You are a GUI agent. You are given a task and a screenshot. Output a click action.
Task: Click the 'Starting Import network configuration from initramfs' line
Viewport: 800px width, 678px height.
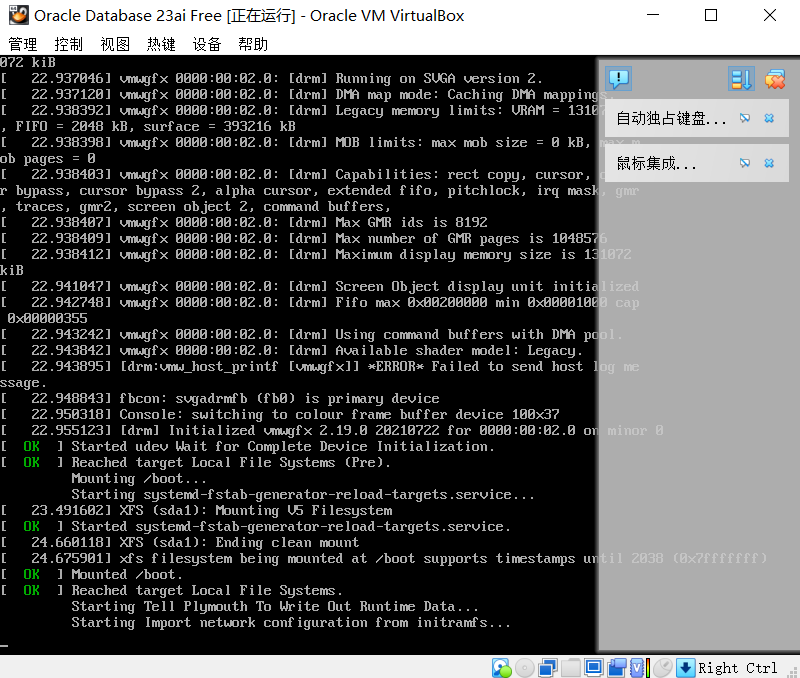(291, 622)
